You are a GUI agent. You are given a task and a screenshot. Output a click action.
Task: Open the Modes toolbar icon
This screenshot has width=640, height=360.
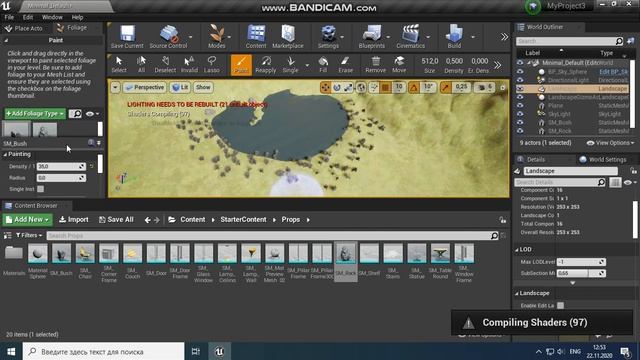pyautogui.click(x=216, y=36)
